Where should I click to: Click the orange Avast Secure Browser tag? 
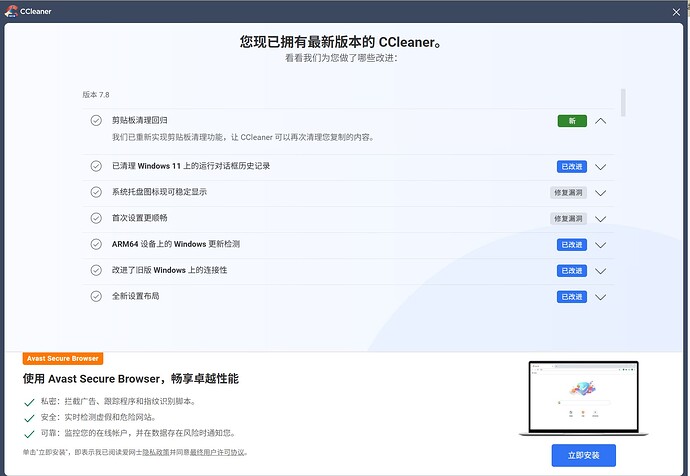pos(63,359)
